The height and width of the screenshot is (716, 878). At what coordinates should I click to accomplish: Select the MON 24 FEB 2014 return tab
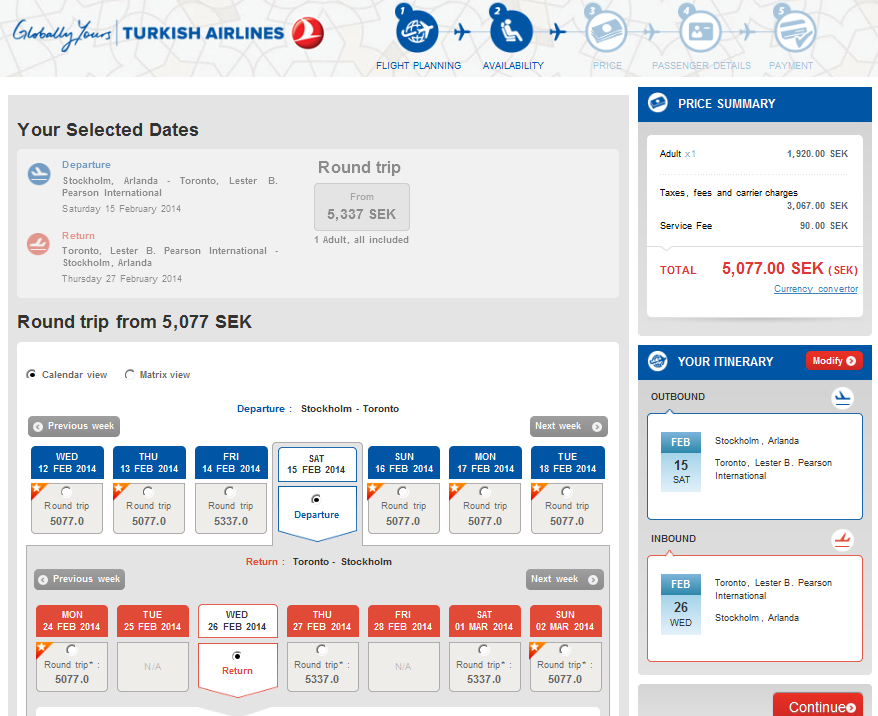click(x=72, y=621)
